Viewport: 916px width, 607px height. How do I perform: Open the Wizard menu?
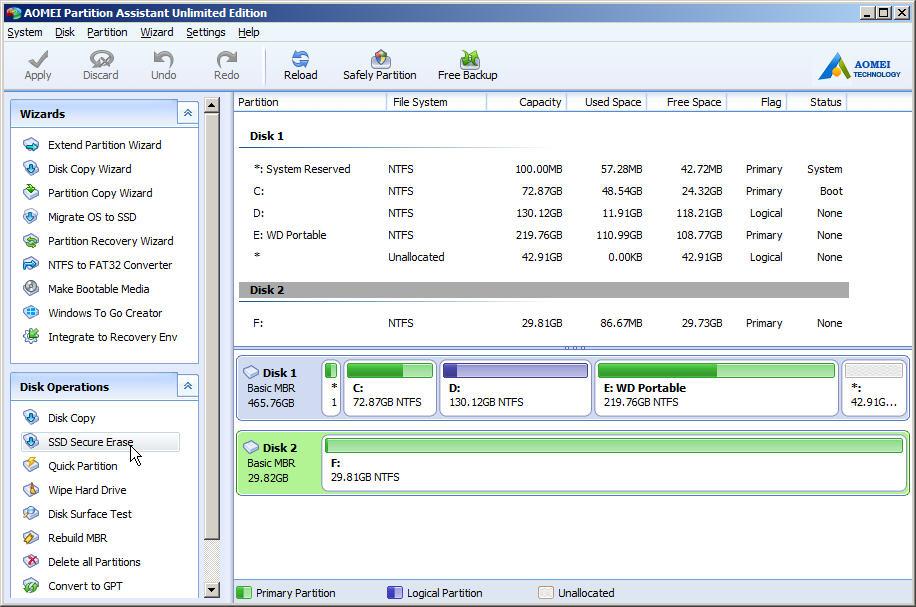[x=157, y=32]
